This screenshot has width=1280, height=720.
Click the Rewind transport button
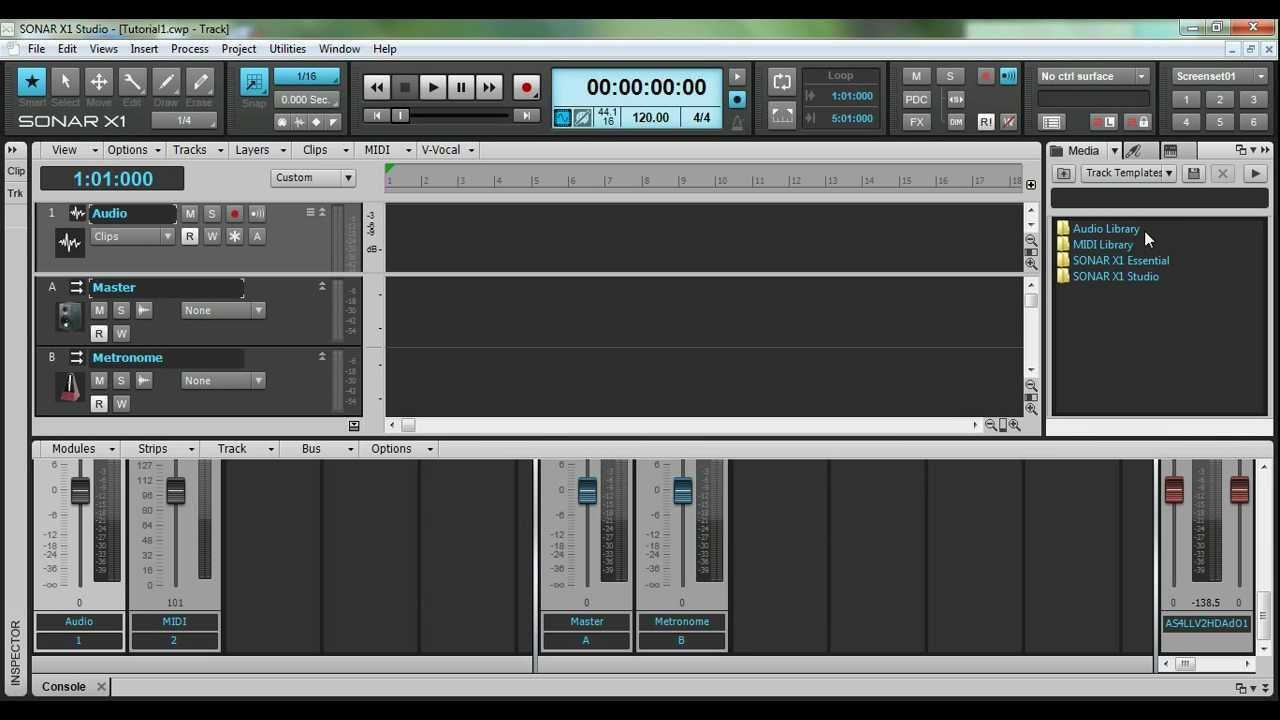[x=377, y=88]
